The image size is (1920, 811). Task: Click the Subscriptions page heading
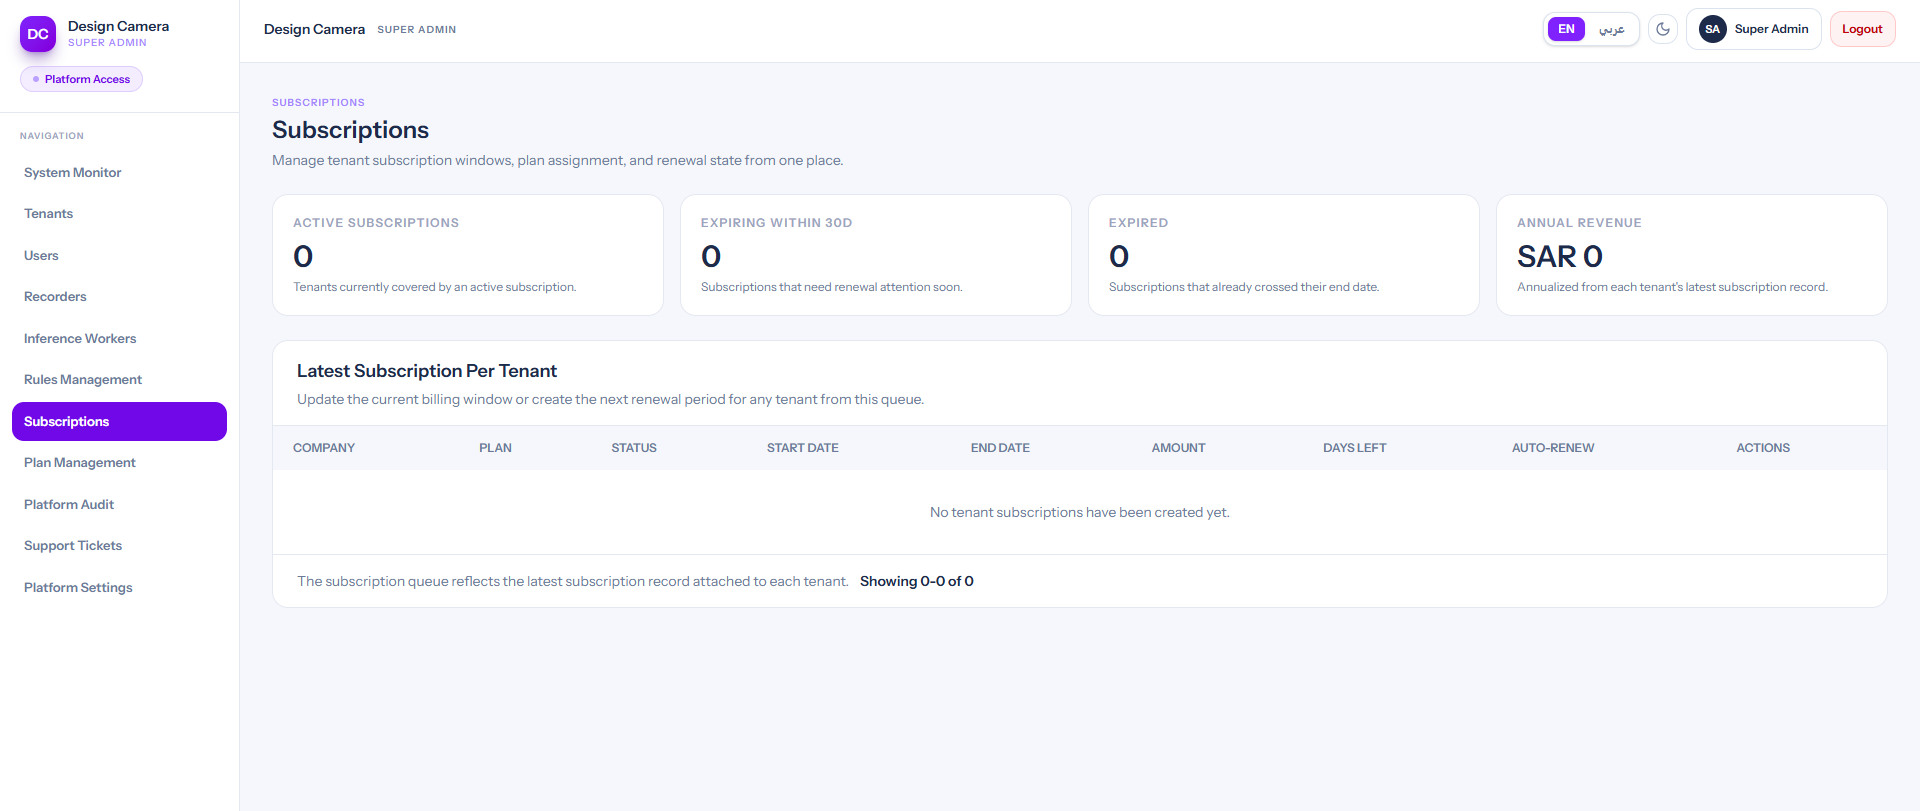pos(350,130)
